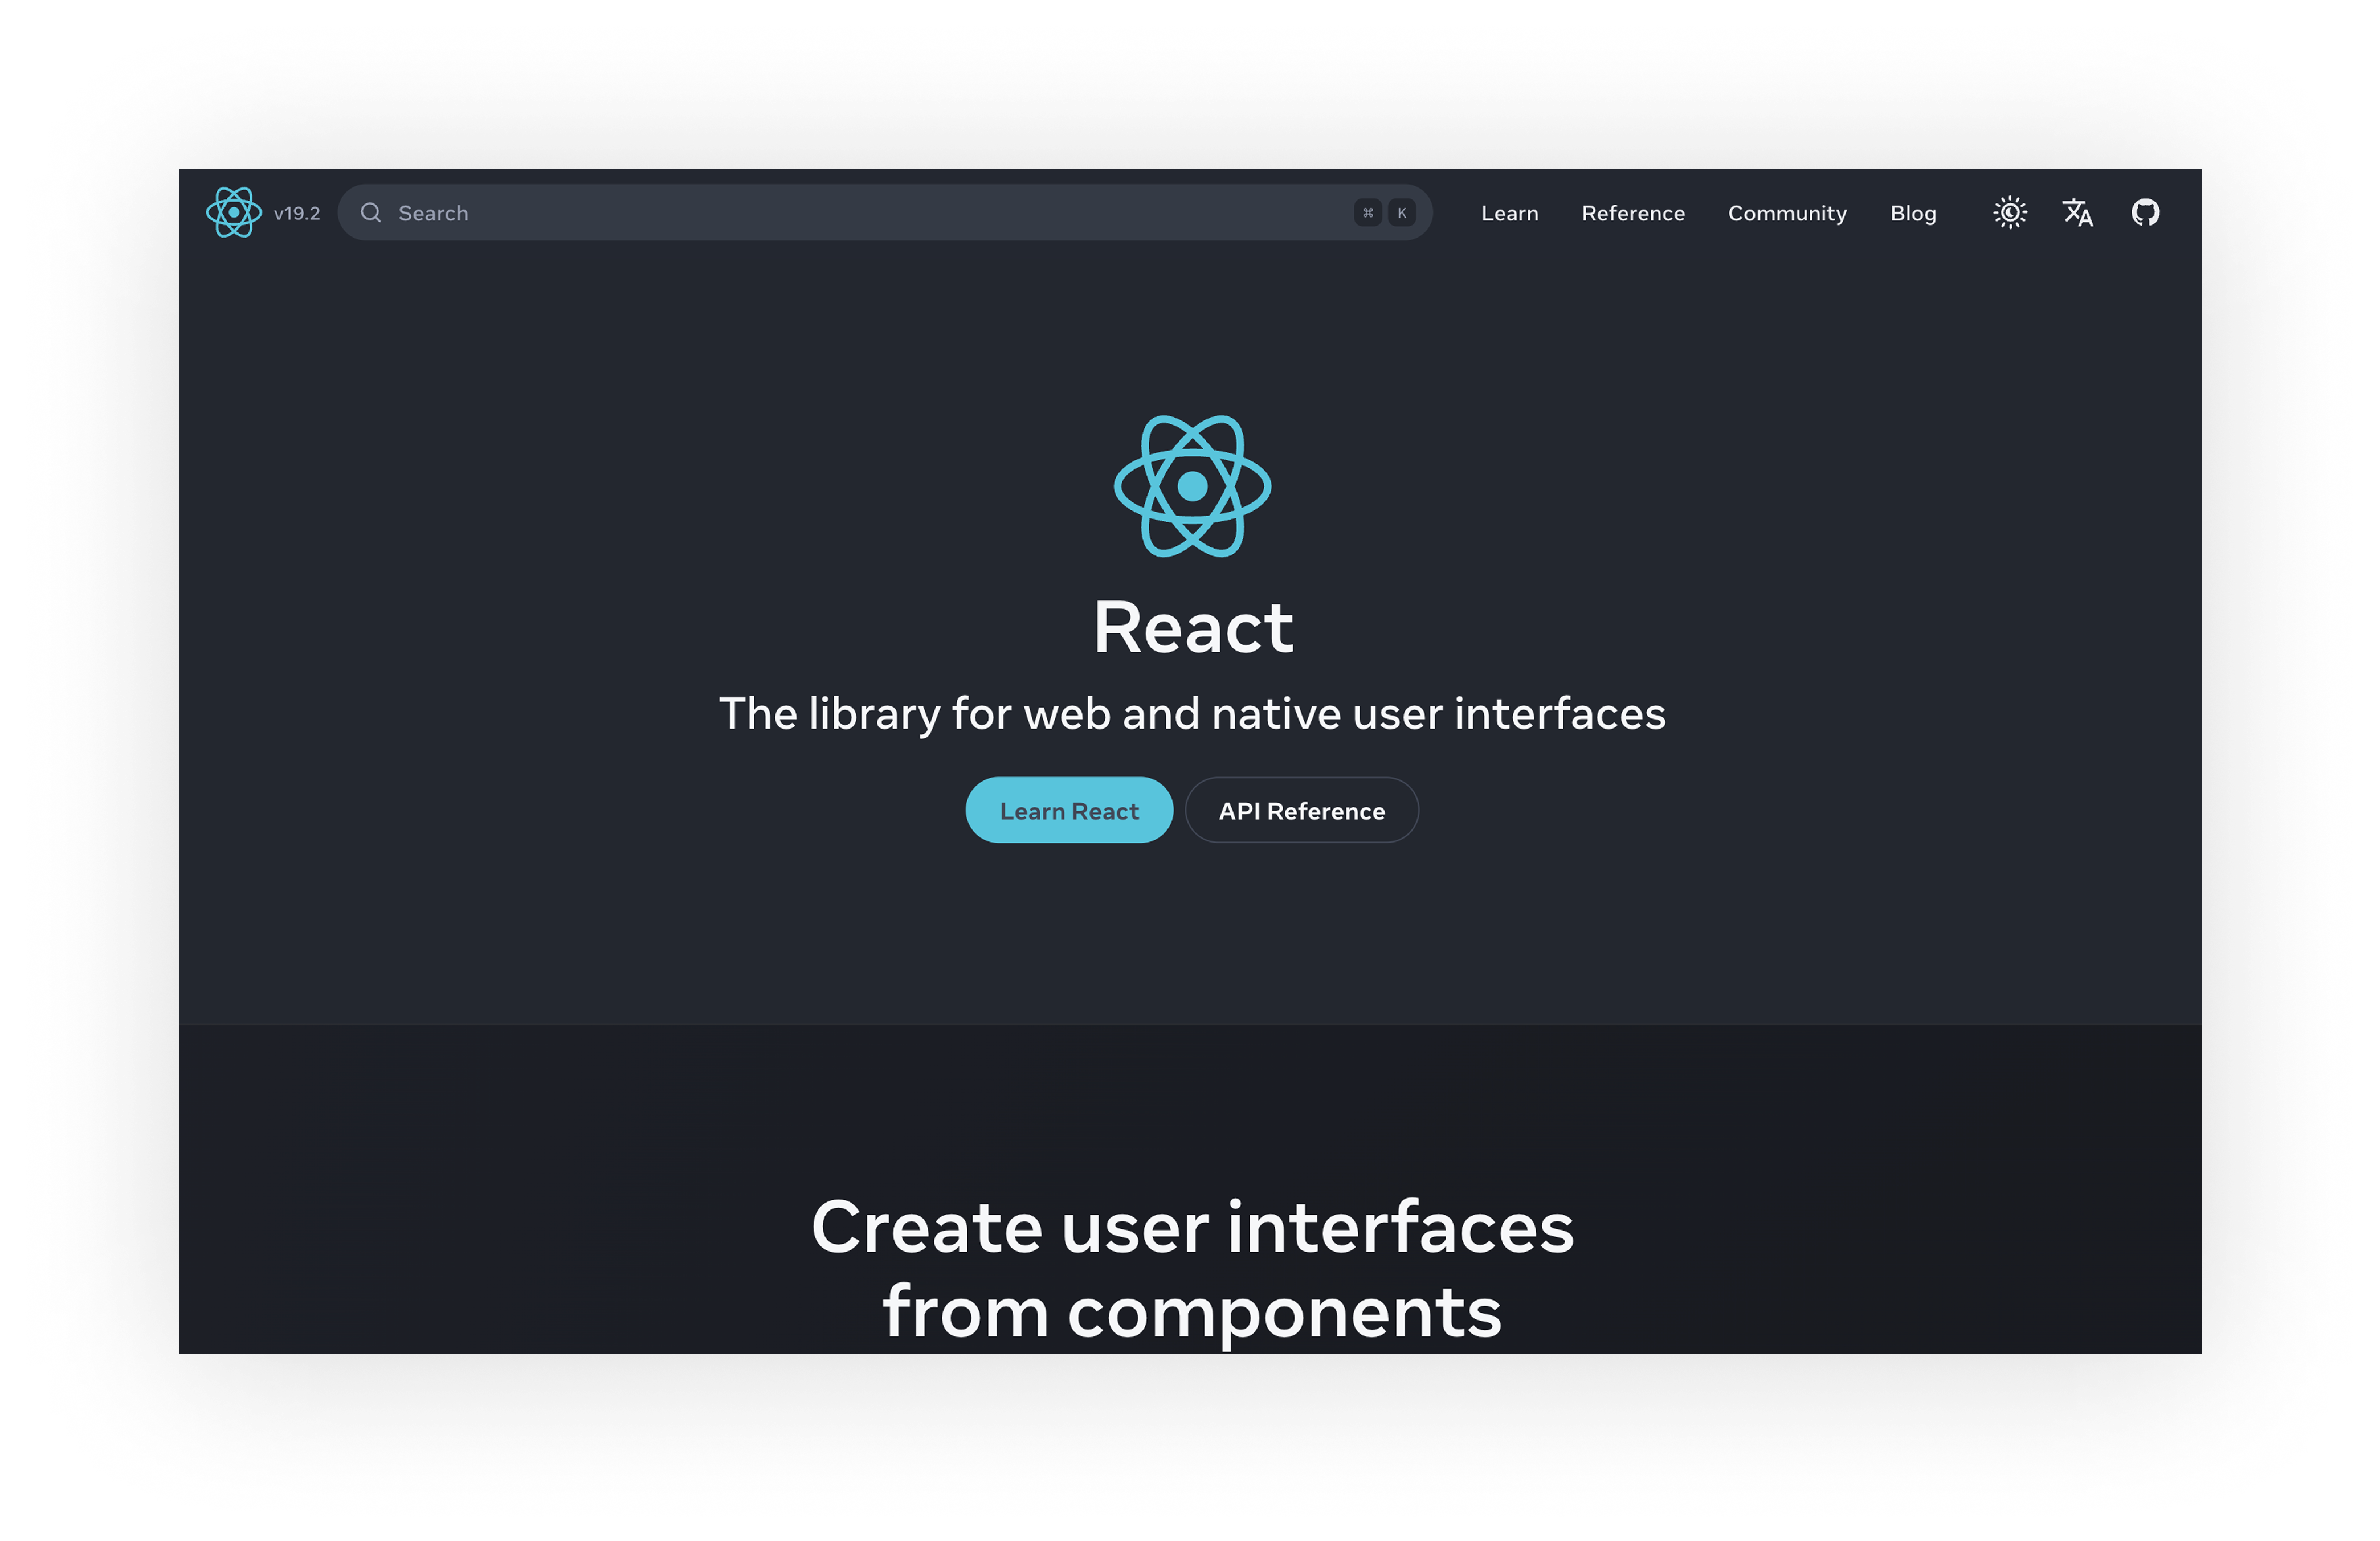The width and height of the screenshot is (2380, 1541).
Task: Toggle light mode with sun icon
Action: pos(2009,212)
